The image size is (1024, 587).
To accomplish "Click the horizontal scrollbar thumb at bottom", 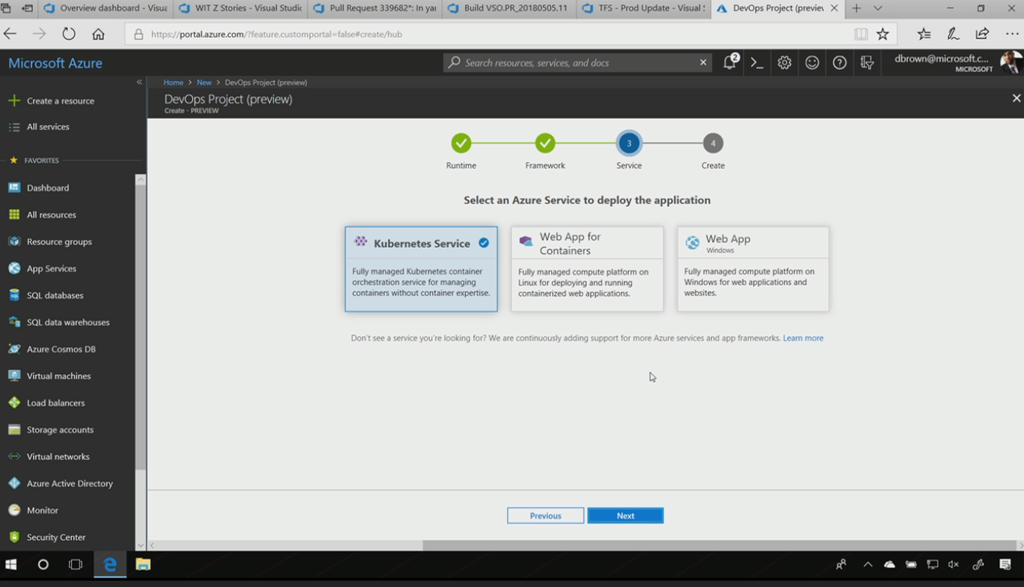I will 719,545.
